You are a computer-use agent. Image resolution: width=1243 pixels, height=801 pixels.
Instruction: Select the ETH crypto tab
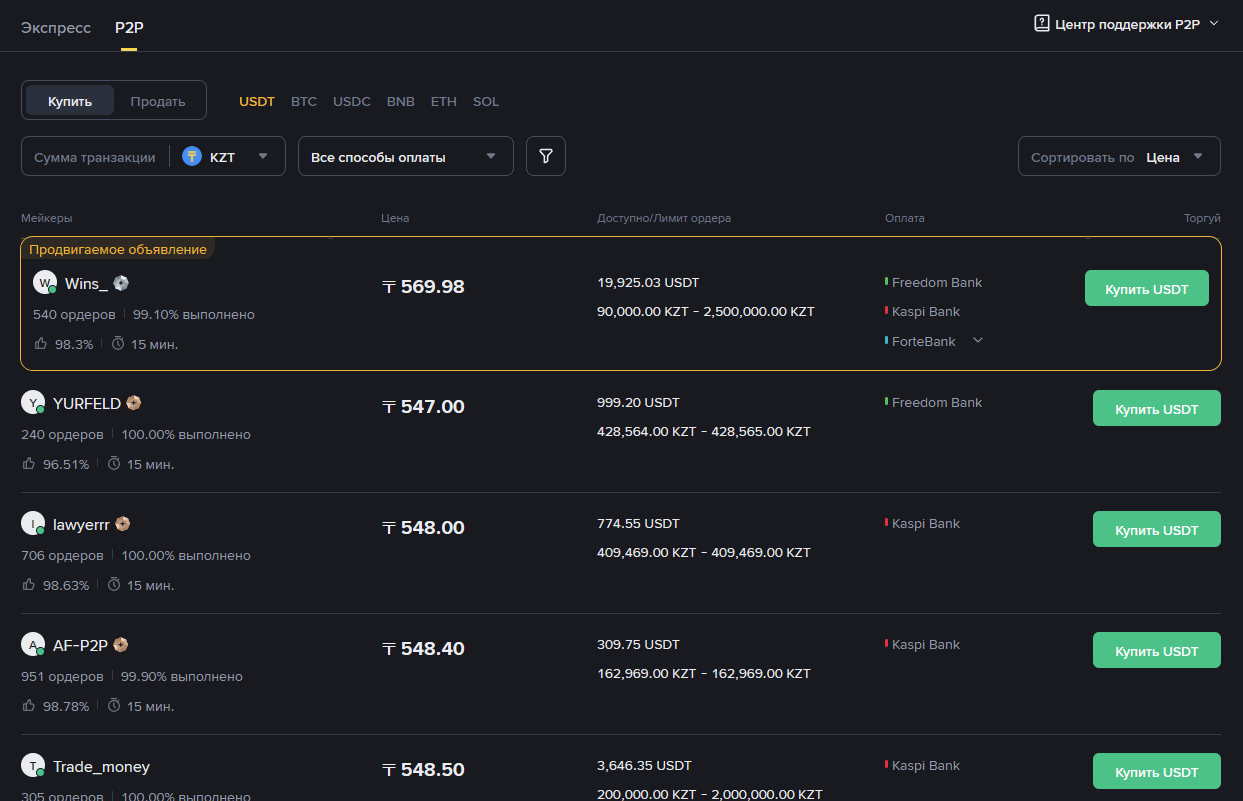443,101
